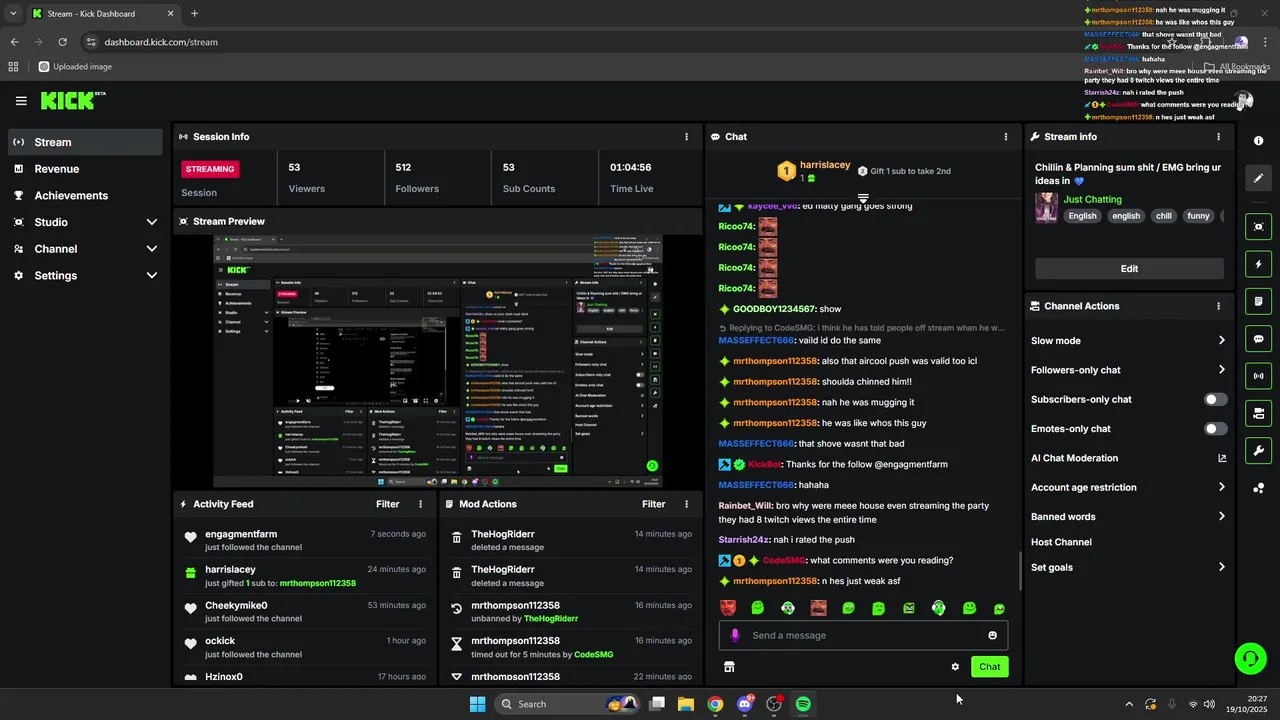
Task: Open Discord from the taskbar
Action: click(744, 704)
